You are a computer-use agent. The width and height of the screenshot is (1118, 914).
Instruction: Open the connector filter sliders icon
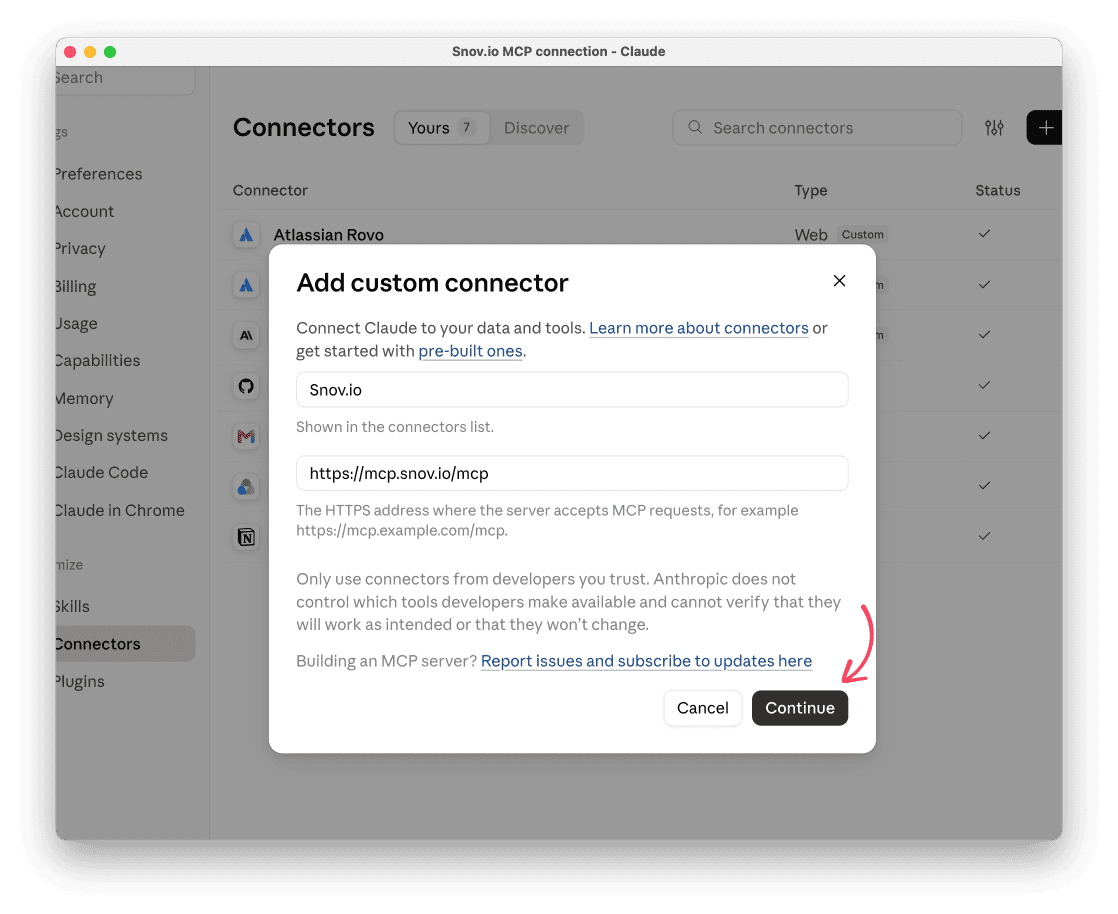click(x=994, y=128)
